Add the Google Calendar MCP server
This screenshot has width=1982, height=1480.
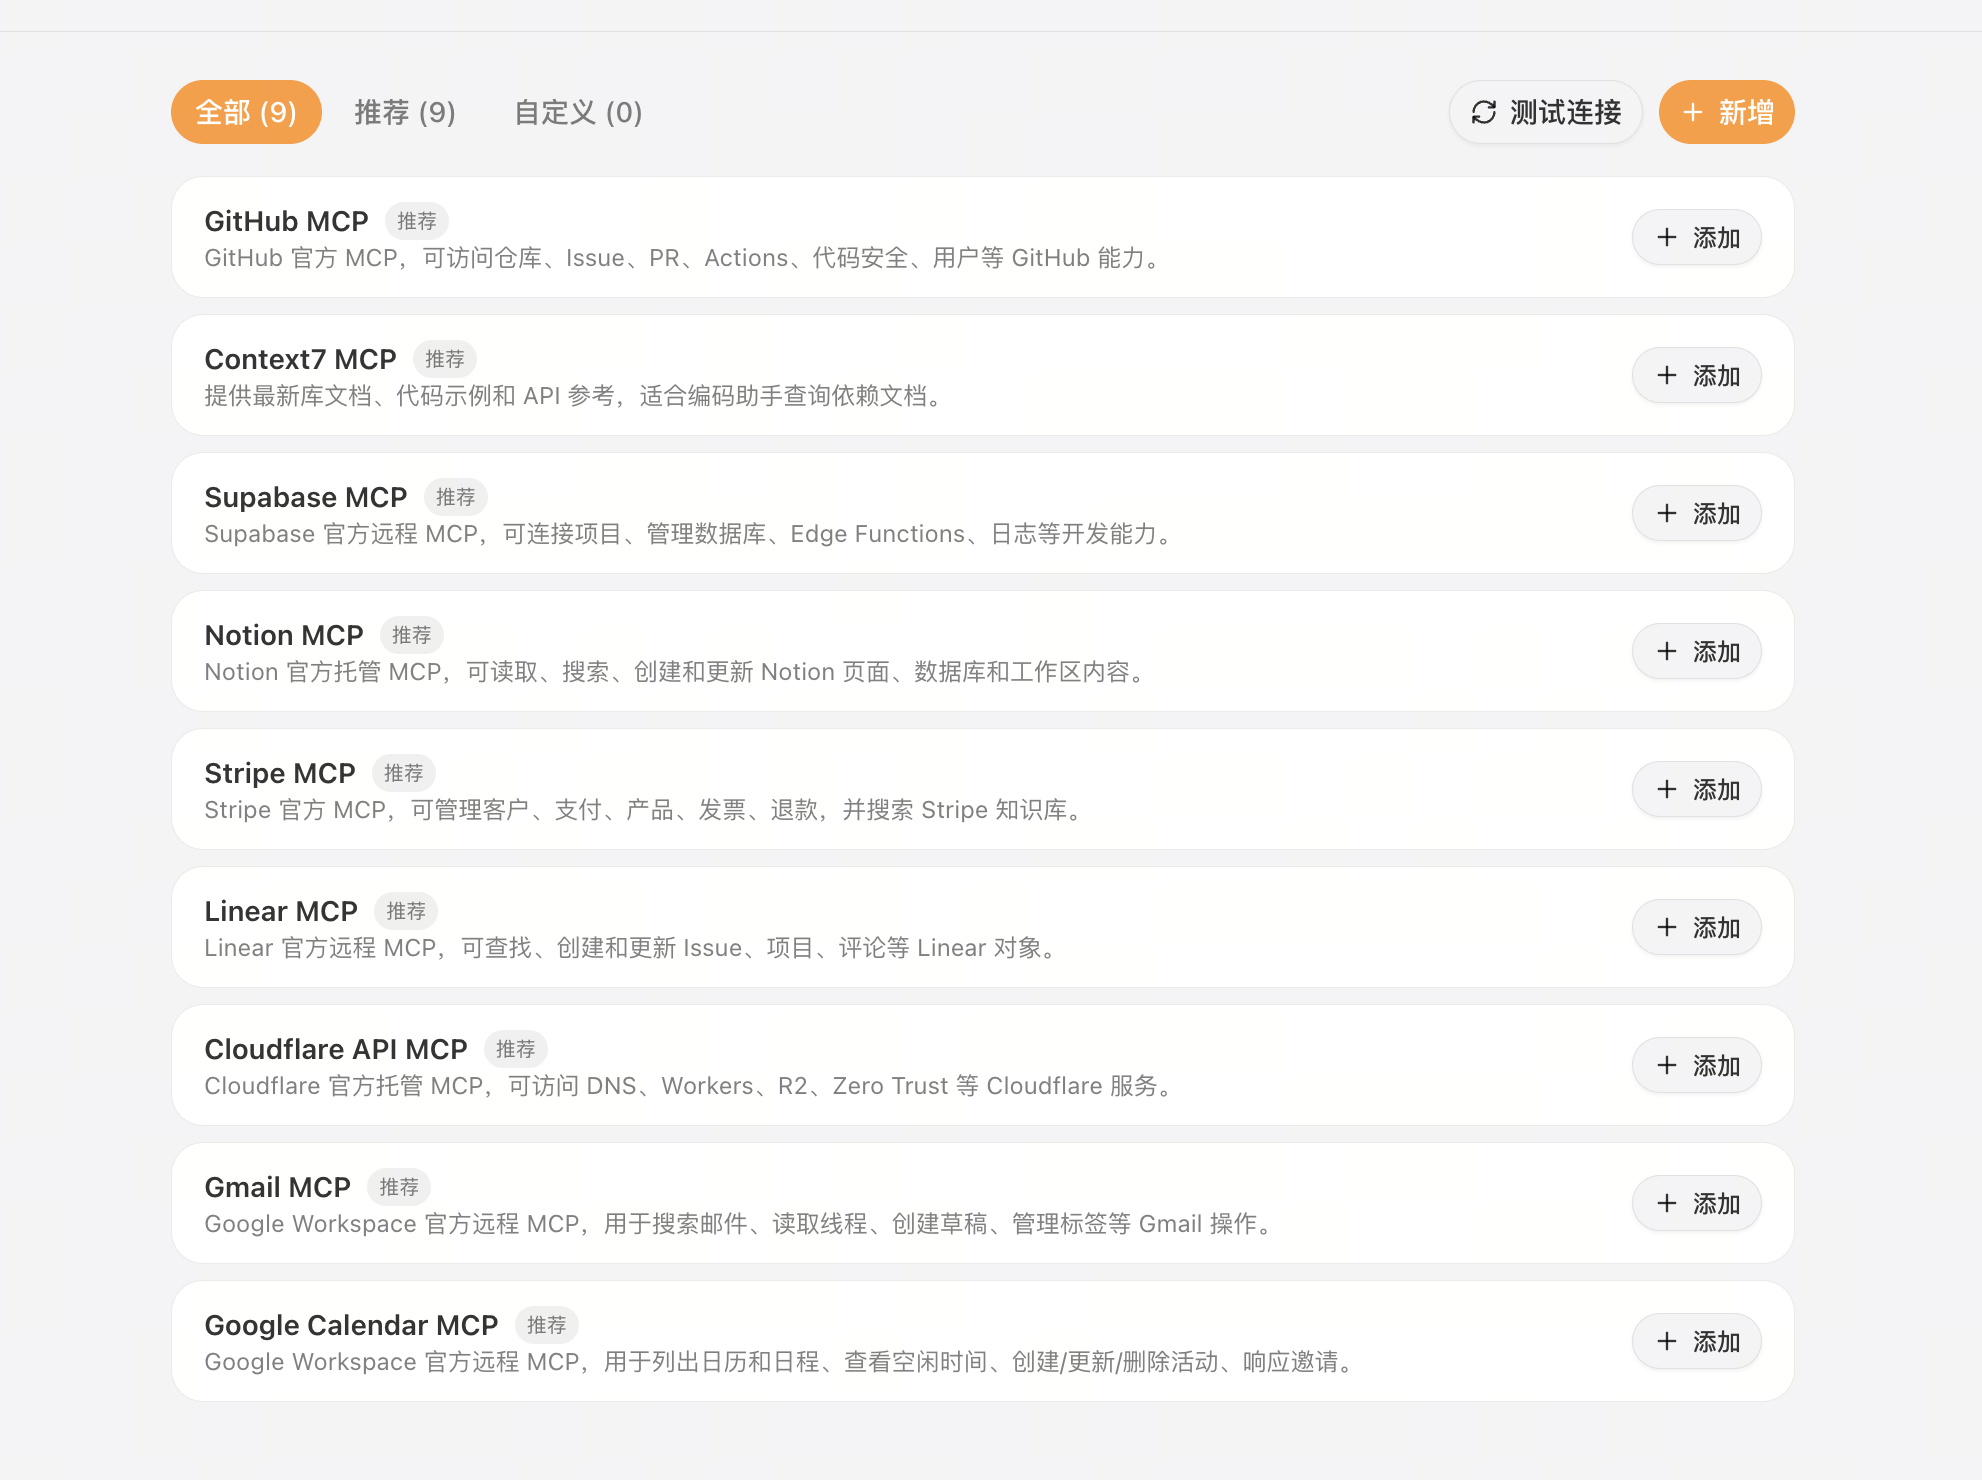1697,1341
